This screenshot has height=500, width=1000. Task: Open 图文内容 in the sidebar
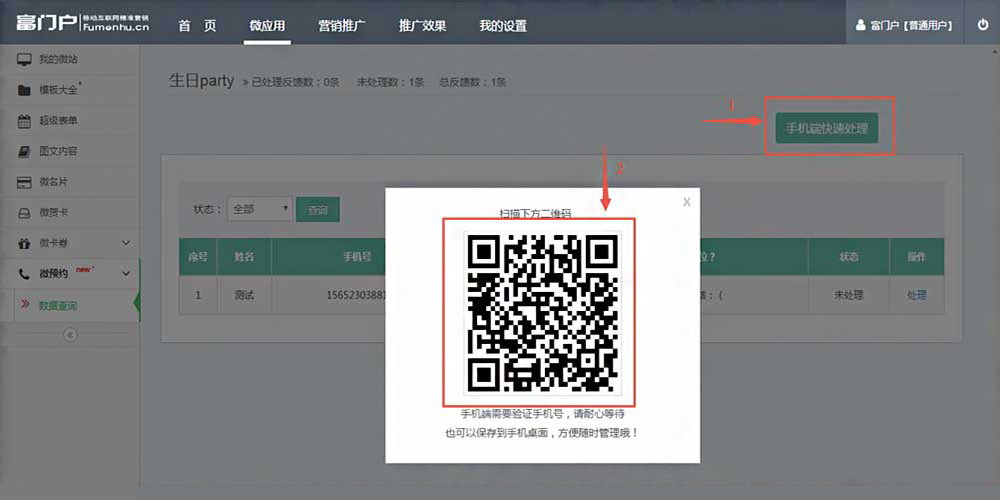[x=59, y=152]
